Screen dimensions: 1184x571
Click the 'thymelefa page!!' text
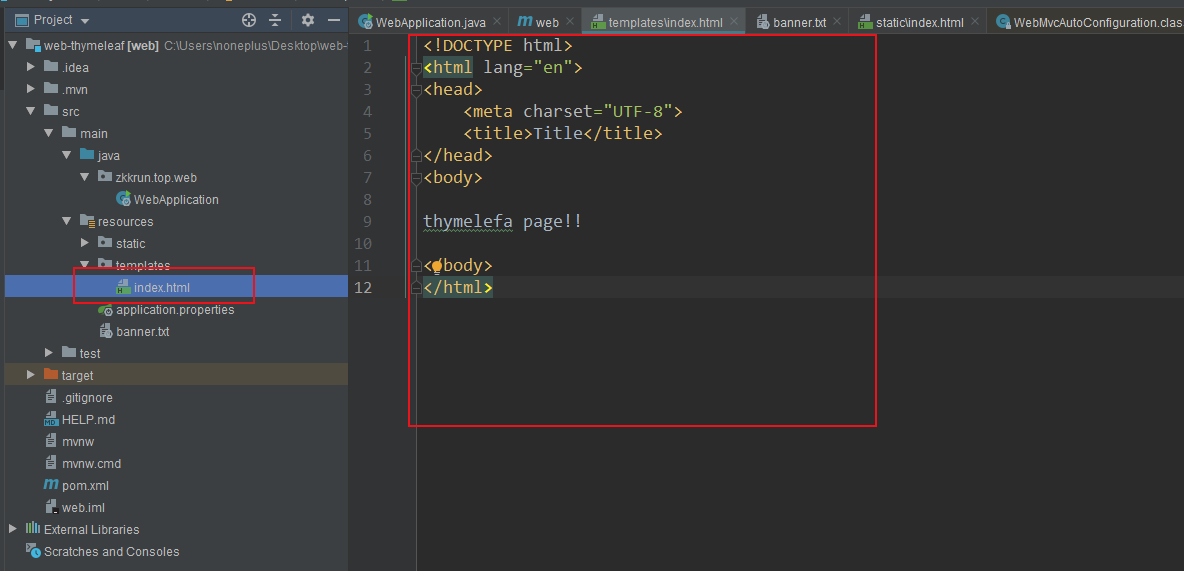tap(502, 222)
